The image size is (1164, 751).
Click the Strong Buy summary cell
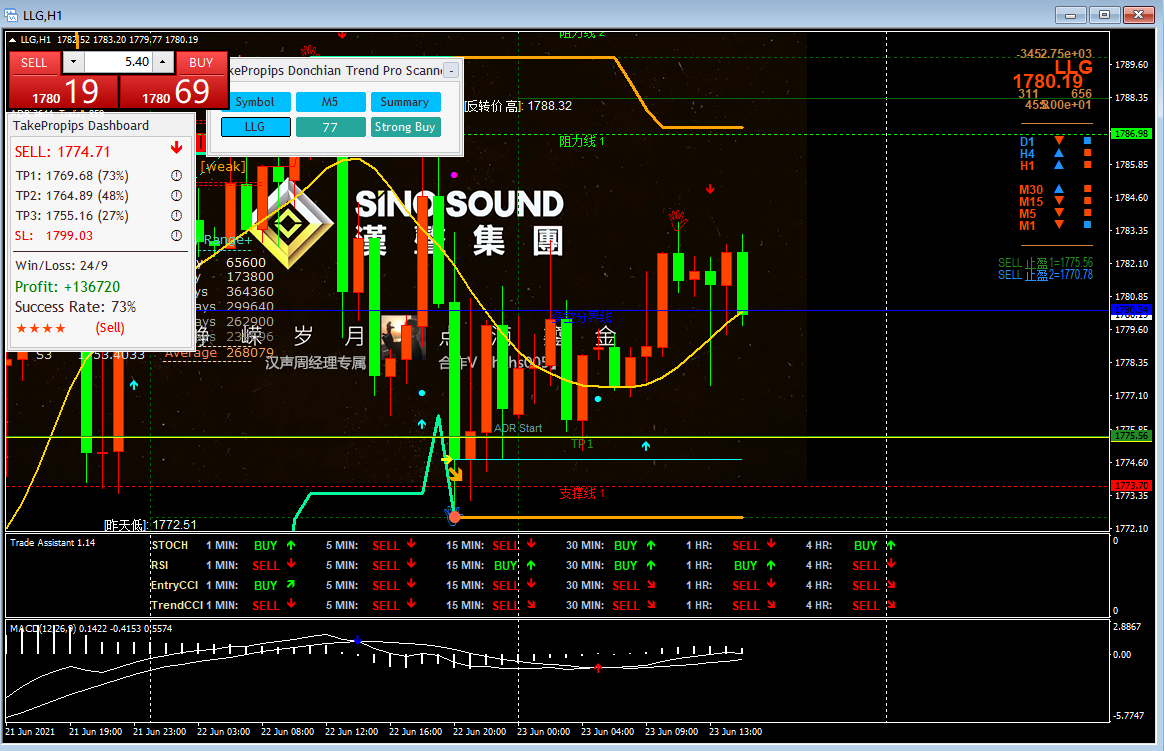(405, 127)
